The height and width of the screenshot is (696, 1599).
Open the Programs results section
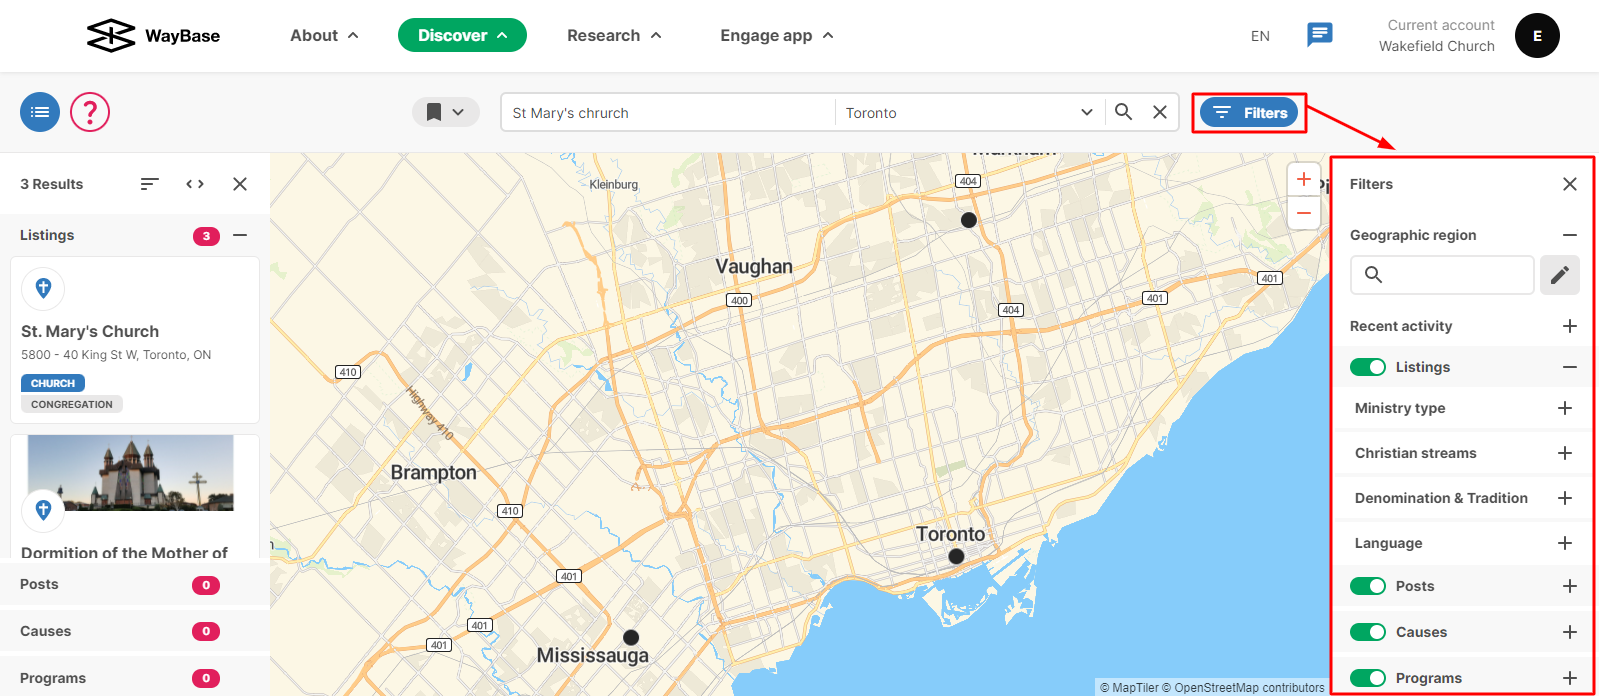(135, 678)
